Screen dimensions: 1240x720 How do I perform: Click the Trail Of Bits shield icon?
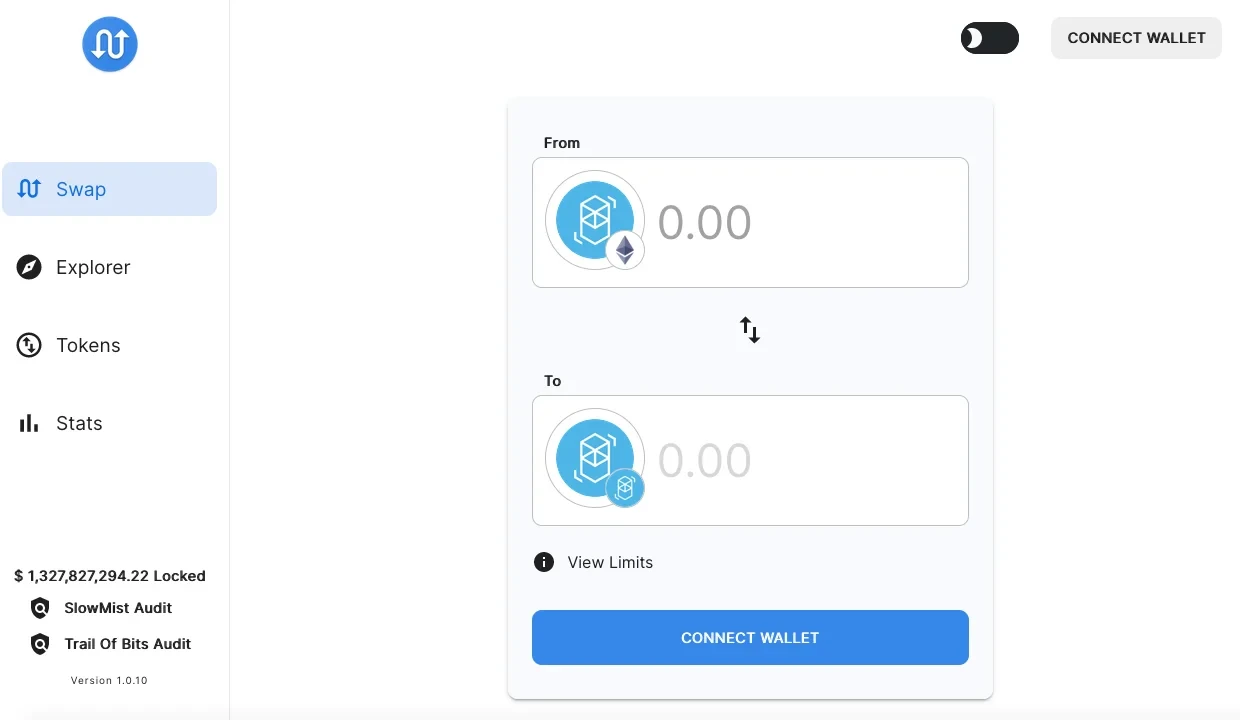click(40, 644)
